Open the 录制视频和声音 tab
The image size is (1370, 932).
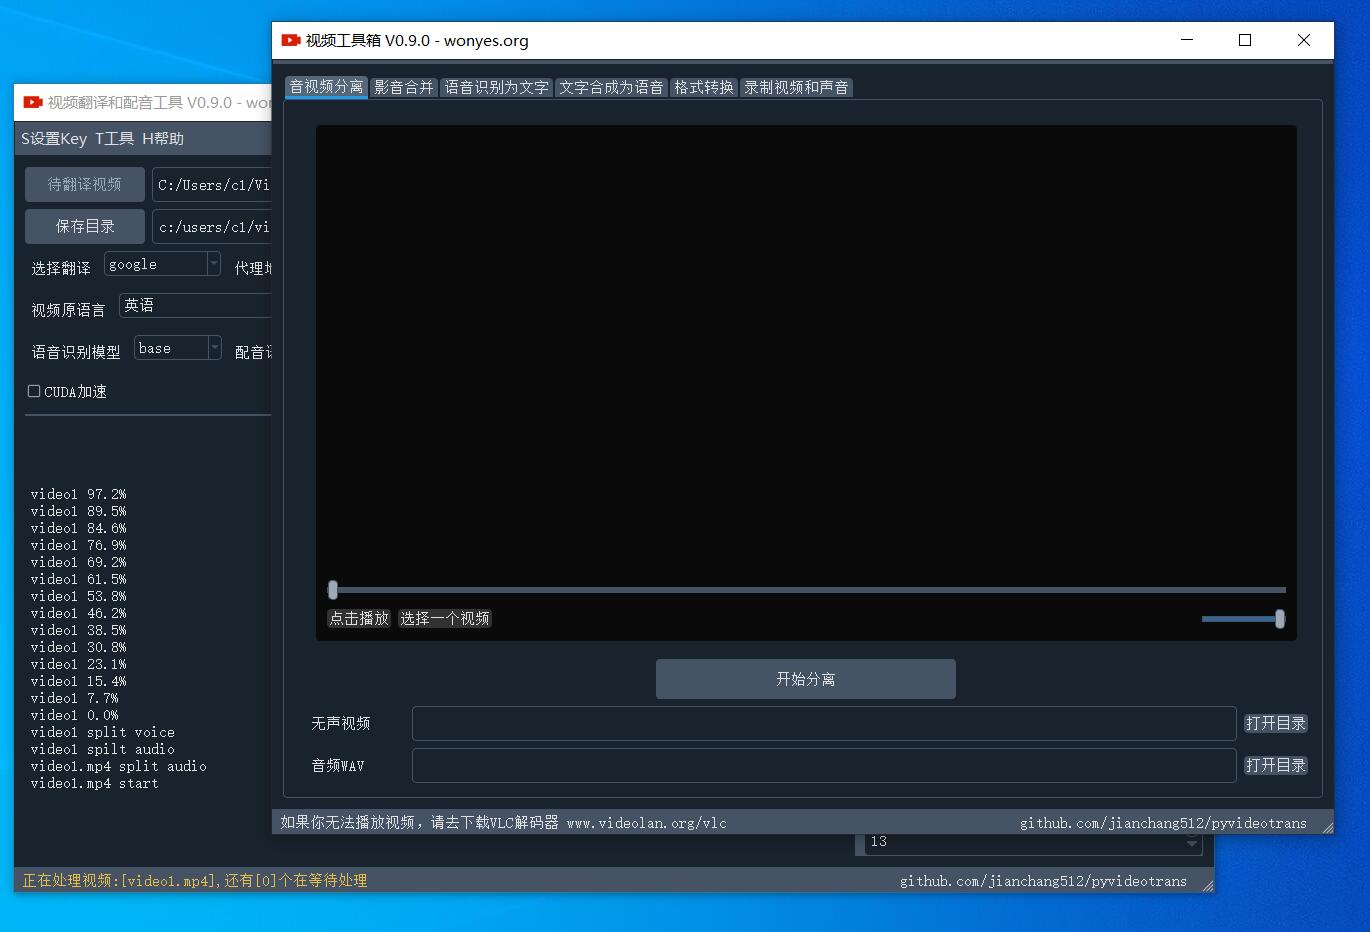pyautogui.click(x=796, y=88)
